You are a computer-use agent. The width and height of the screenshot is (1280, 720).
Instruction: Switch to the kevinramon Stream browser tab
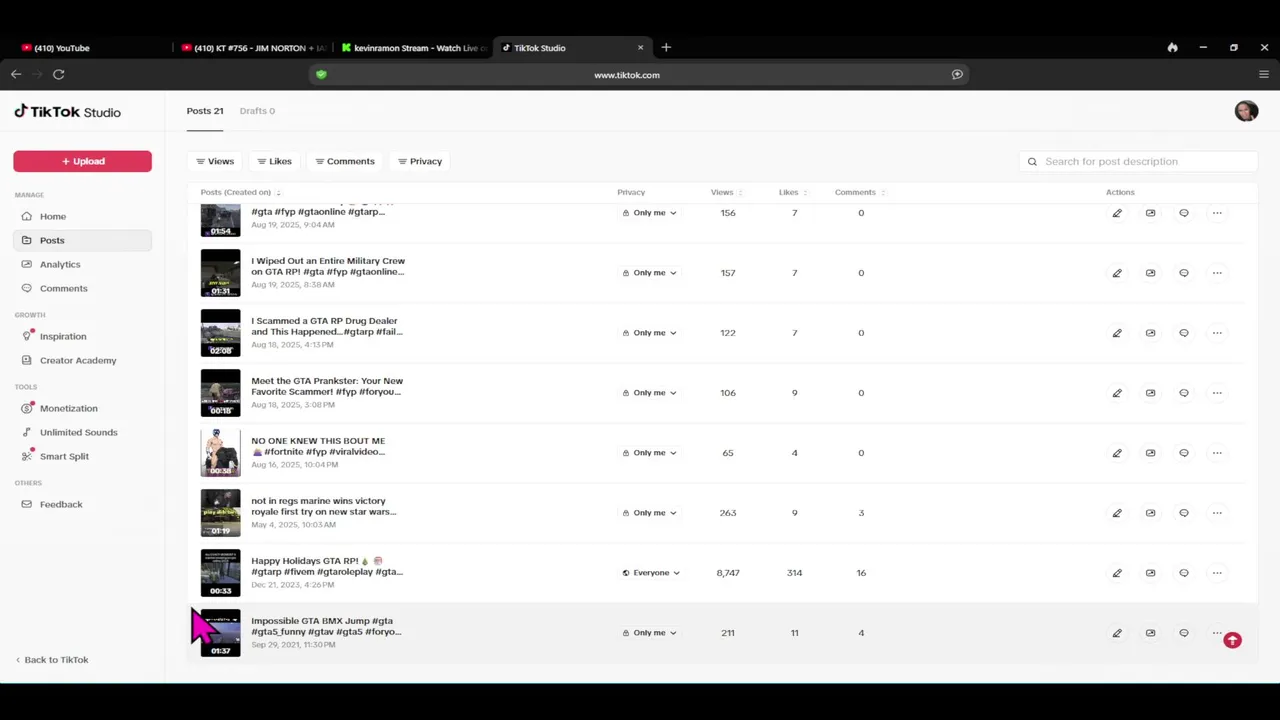point(415,47)
